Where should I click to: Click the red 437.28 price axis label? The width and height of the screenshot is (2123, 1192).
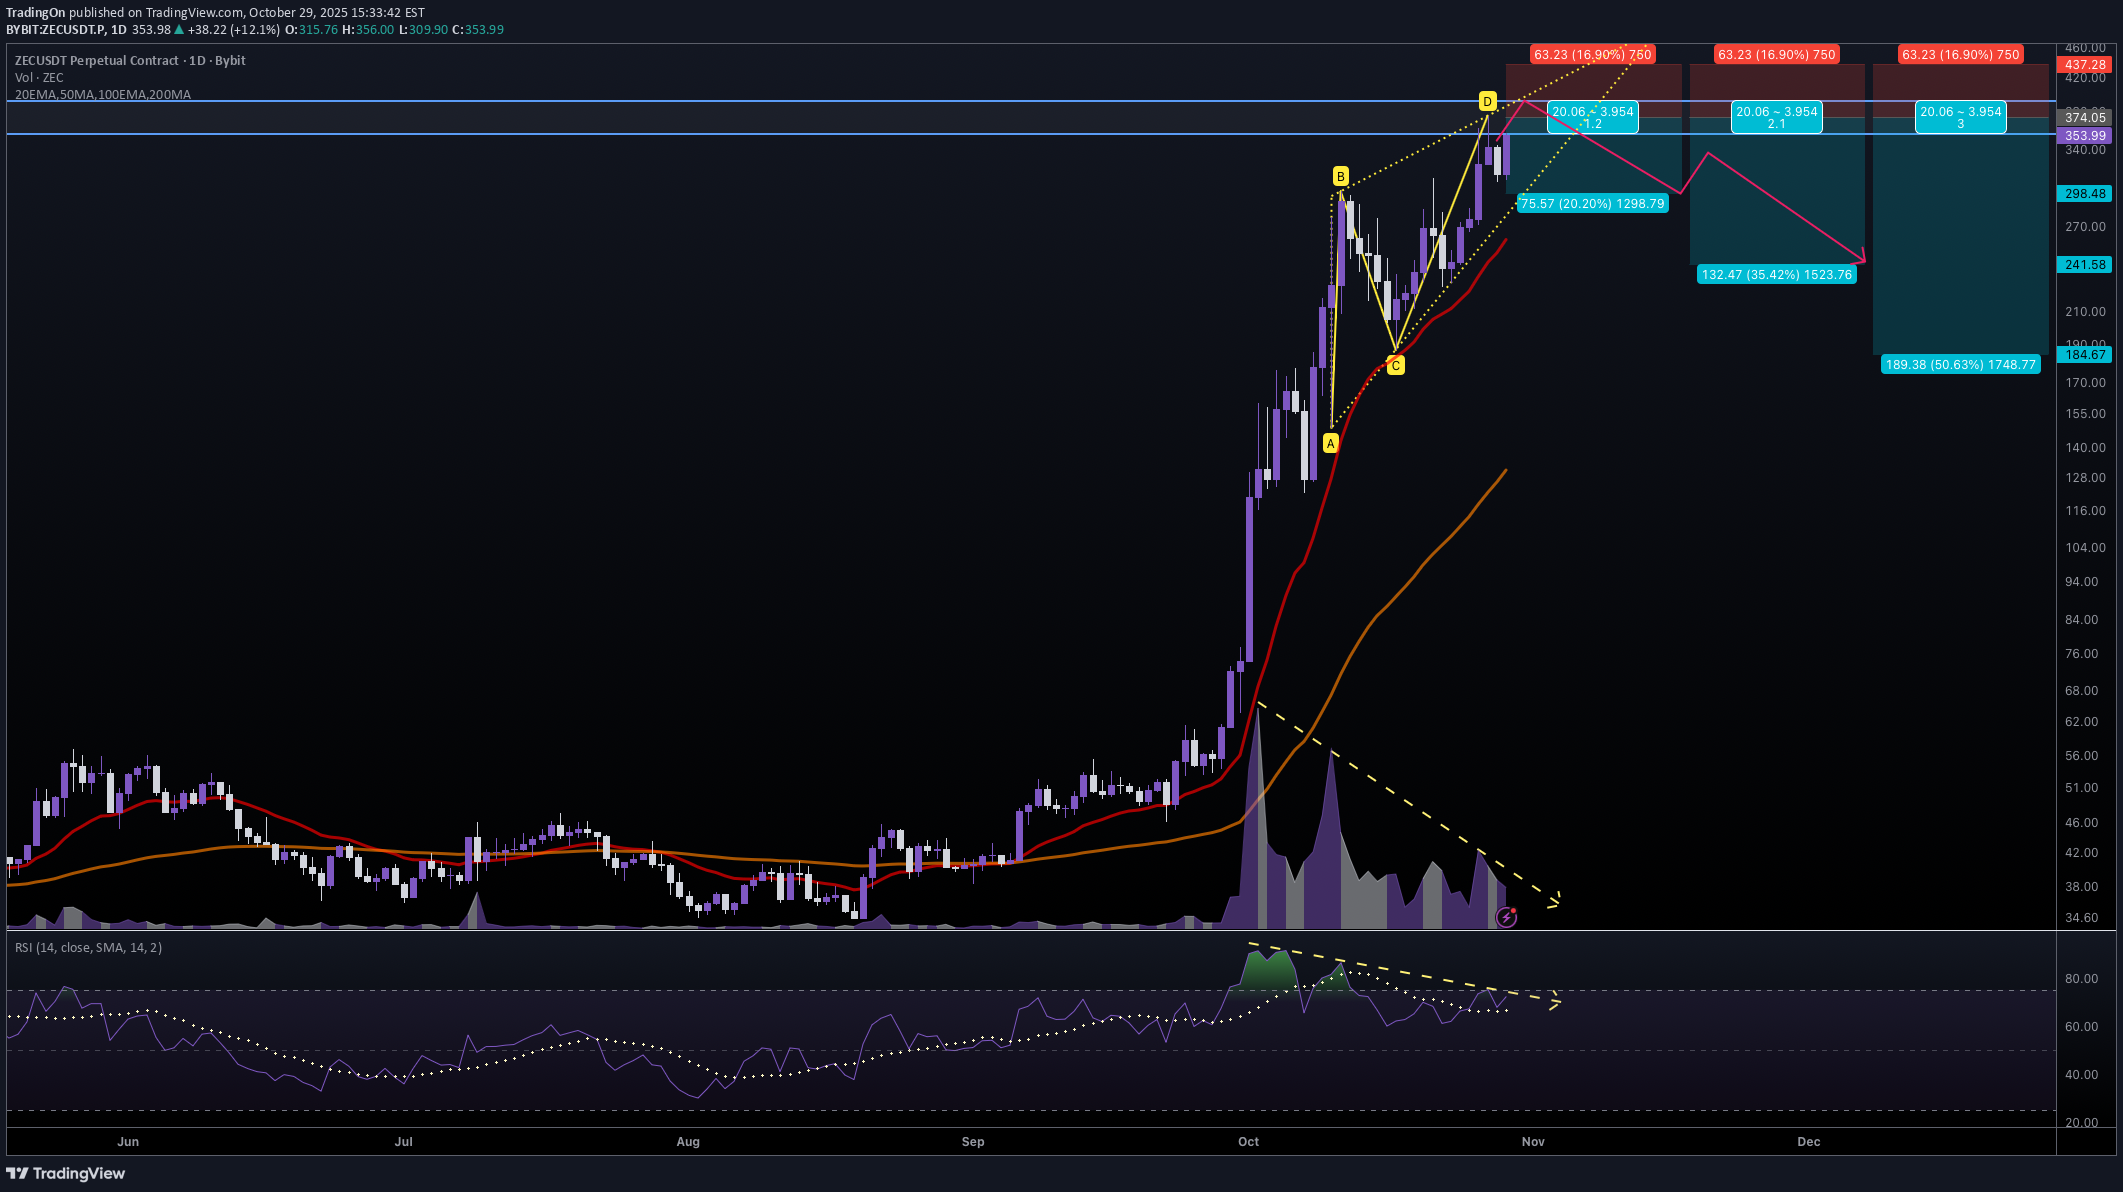click(x=2085, y=62)
